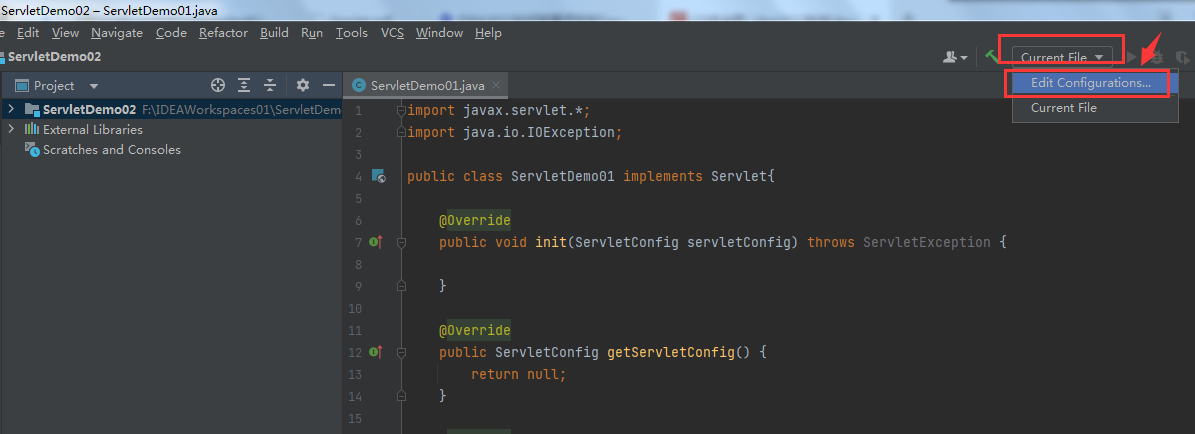The width and height of the screenshot is (1195, 434).
Task: Open the Build menu
Action: (274, 33)
